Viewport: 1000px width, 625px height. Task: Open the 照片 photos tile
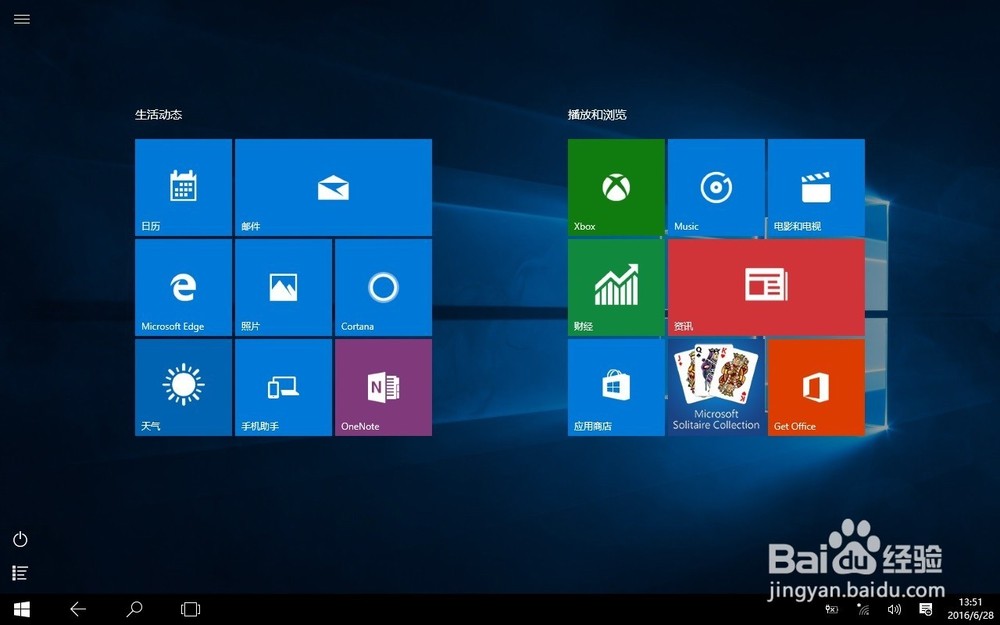coord(283,287)
